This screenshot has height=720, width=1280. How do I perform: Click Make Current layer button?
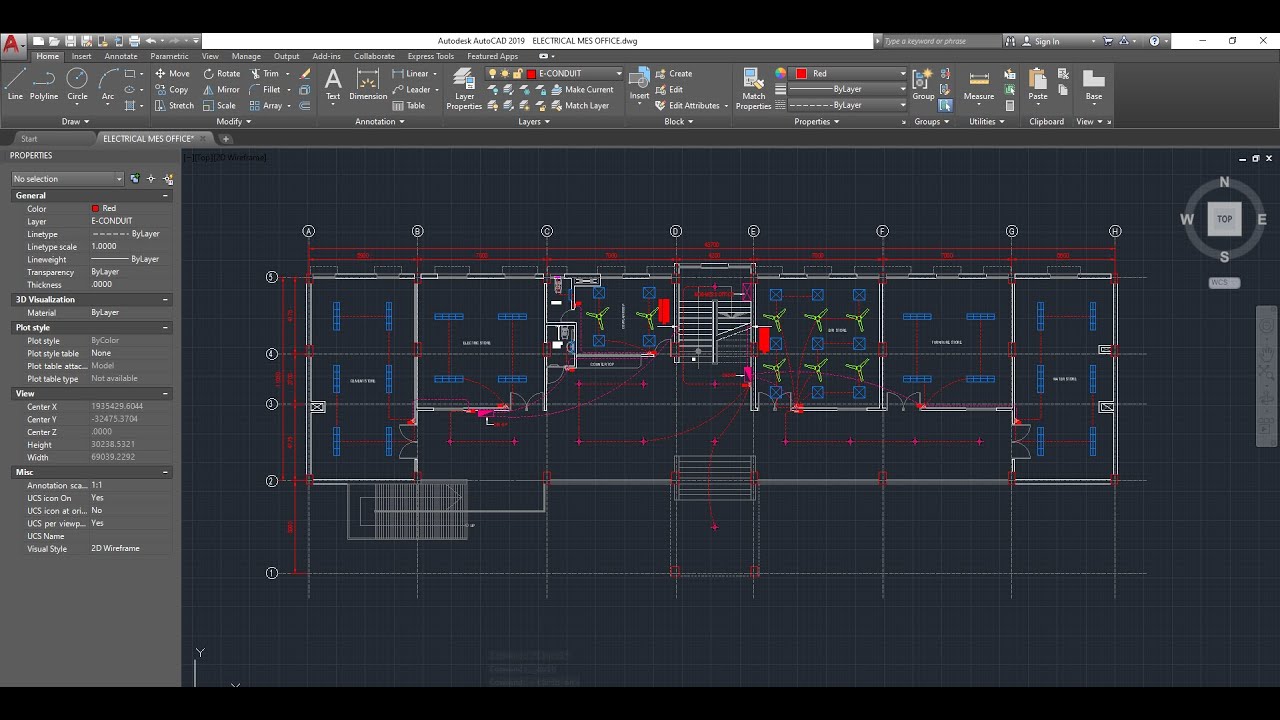tap(582, 89)
